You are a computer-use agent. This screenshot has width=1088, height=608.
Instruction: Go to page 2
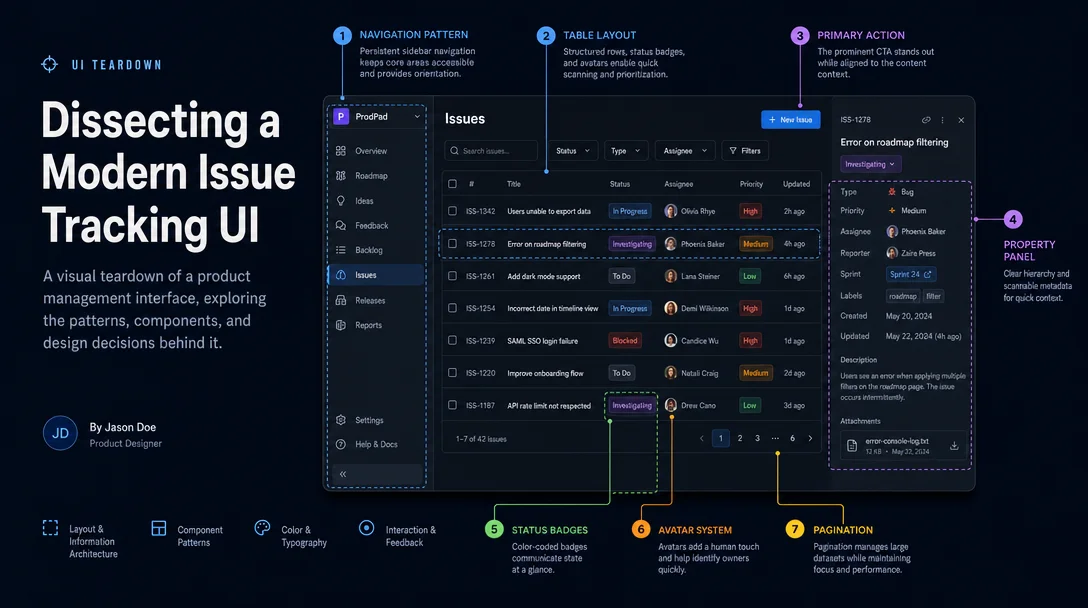[x=740, y=439]
